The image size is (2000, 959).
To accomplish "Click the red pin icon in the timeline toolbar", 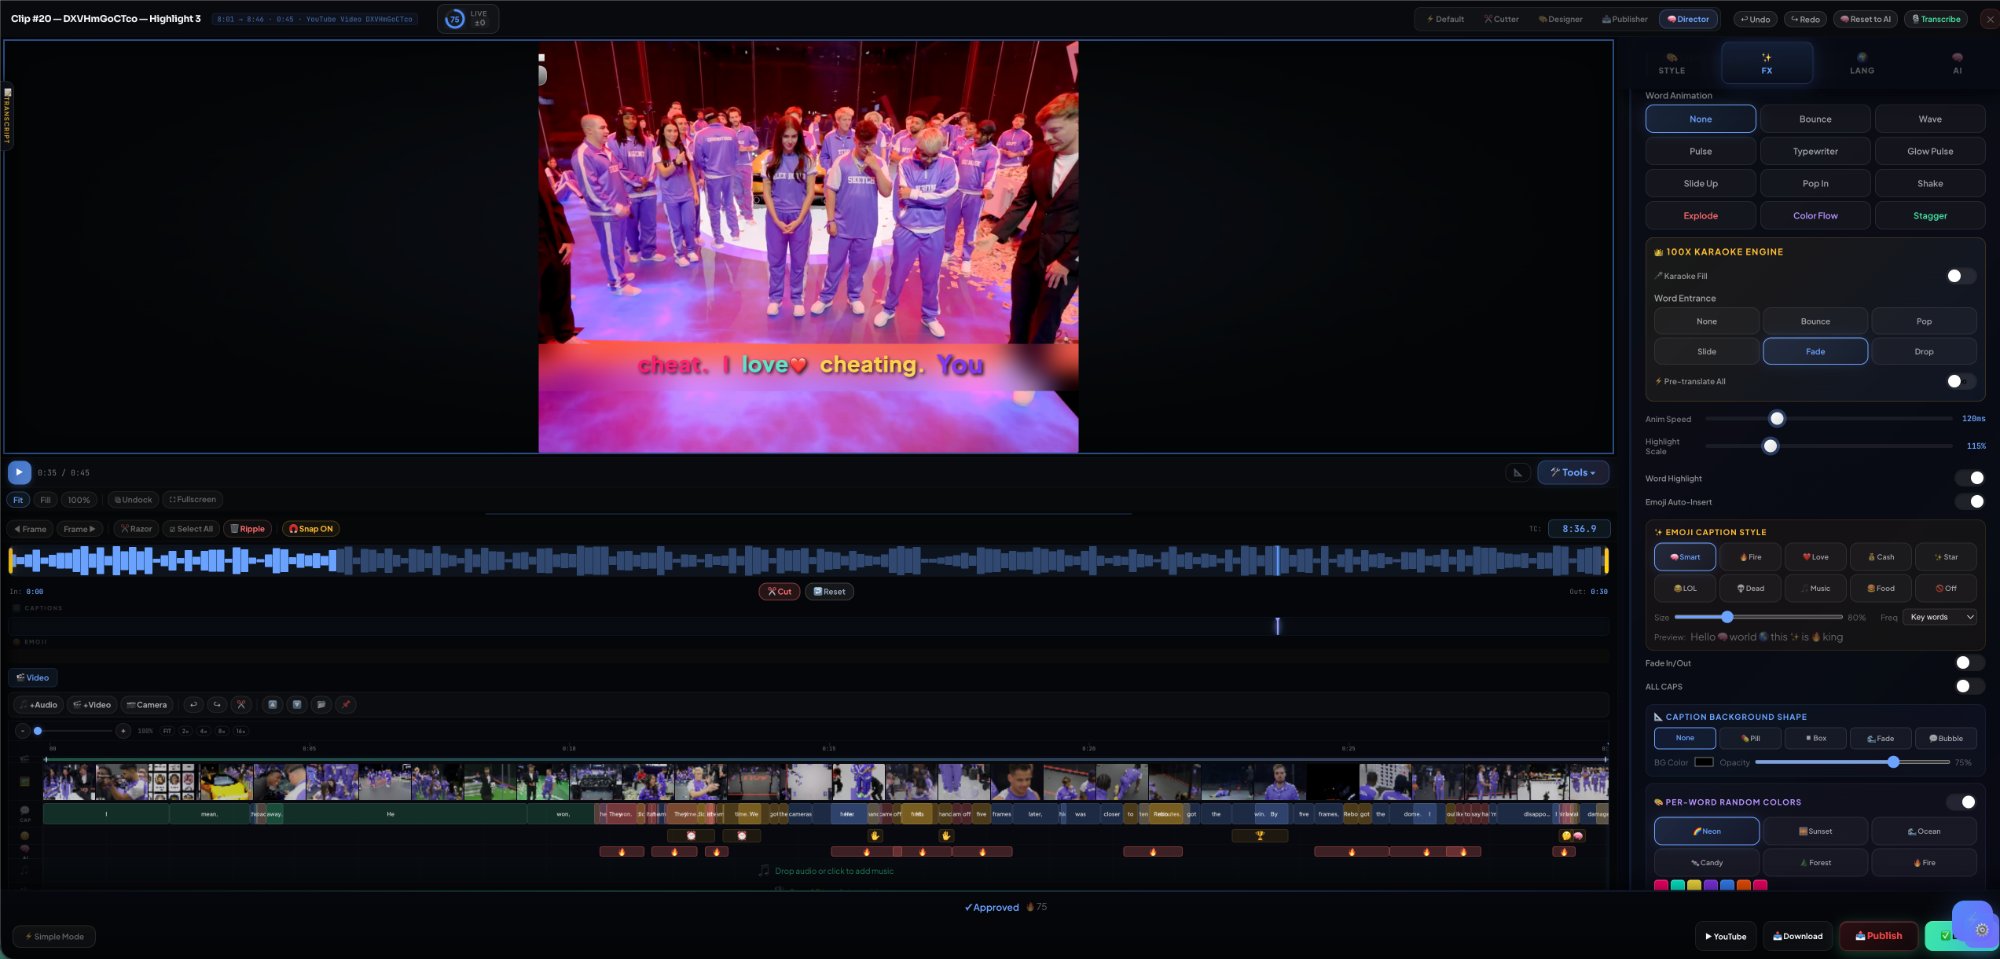I will coord(346,705).
